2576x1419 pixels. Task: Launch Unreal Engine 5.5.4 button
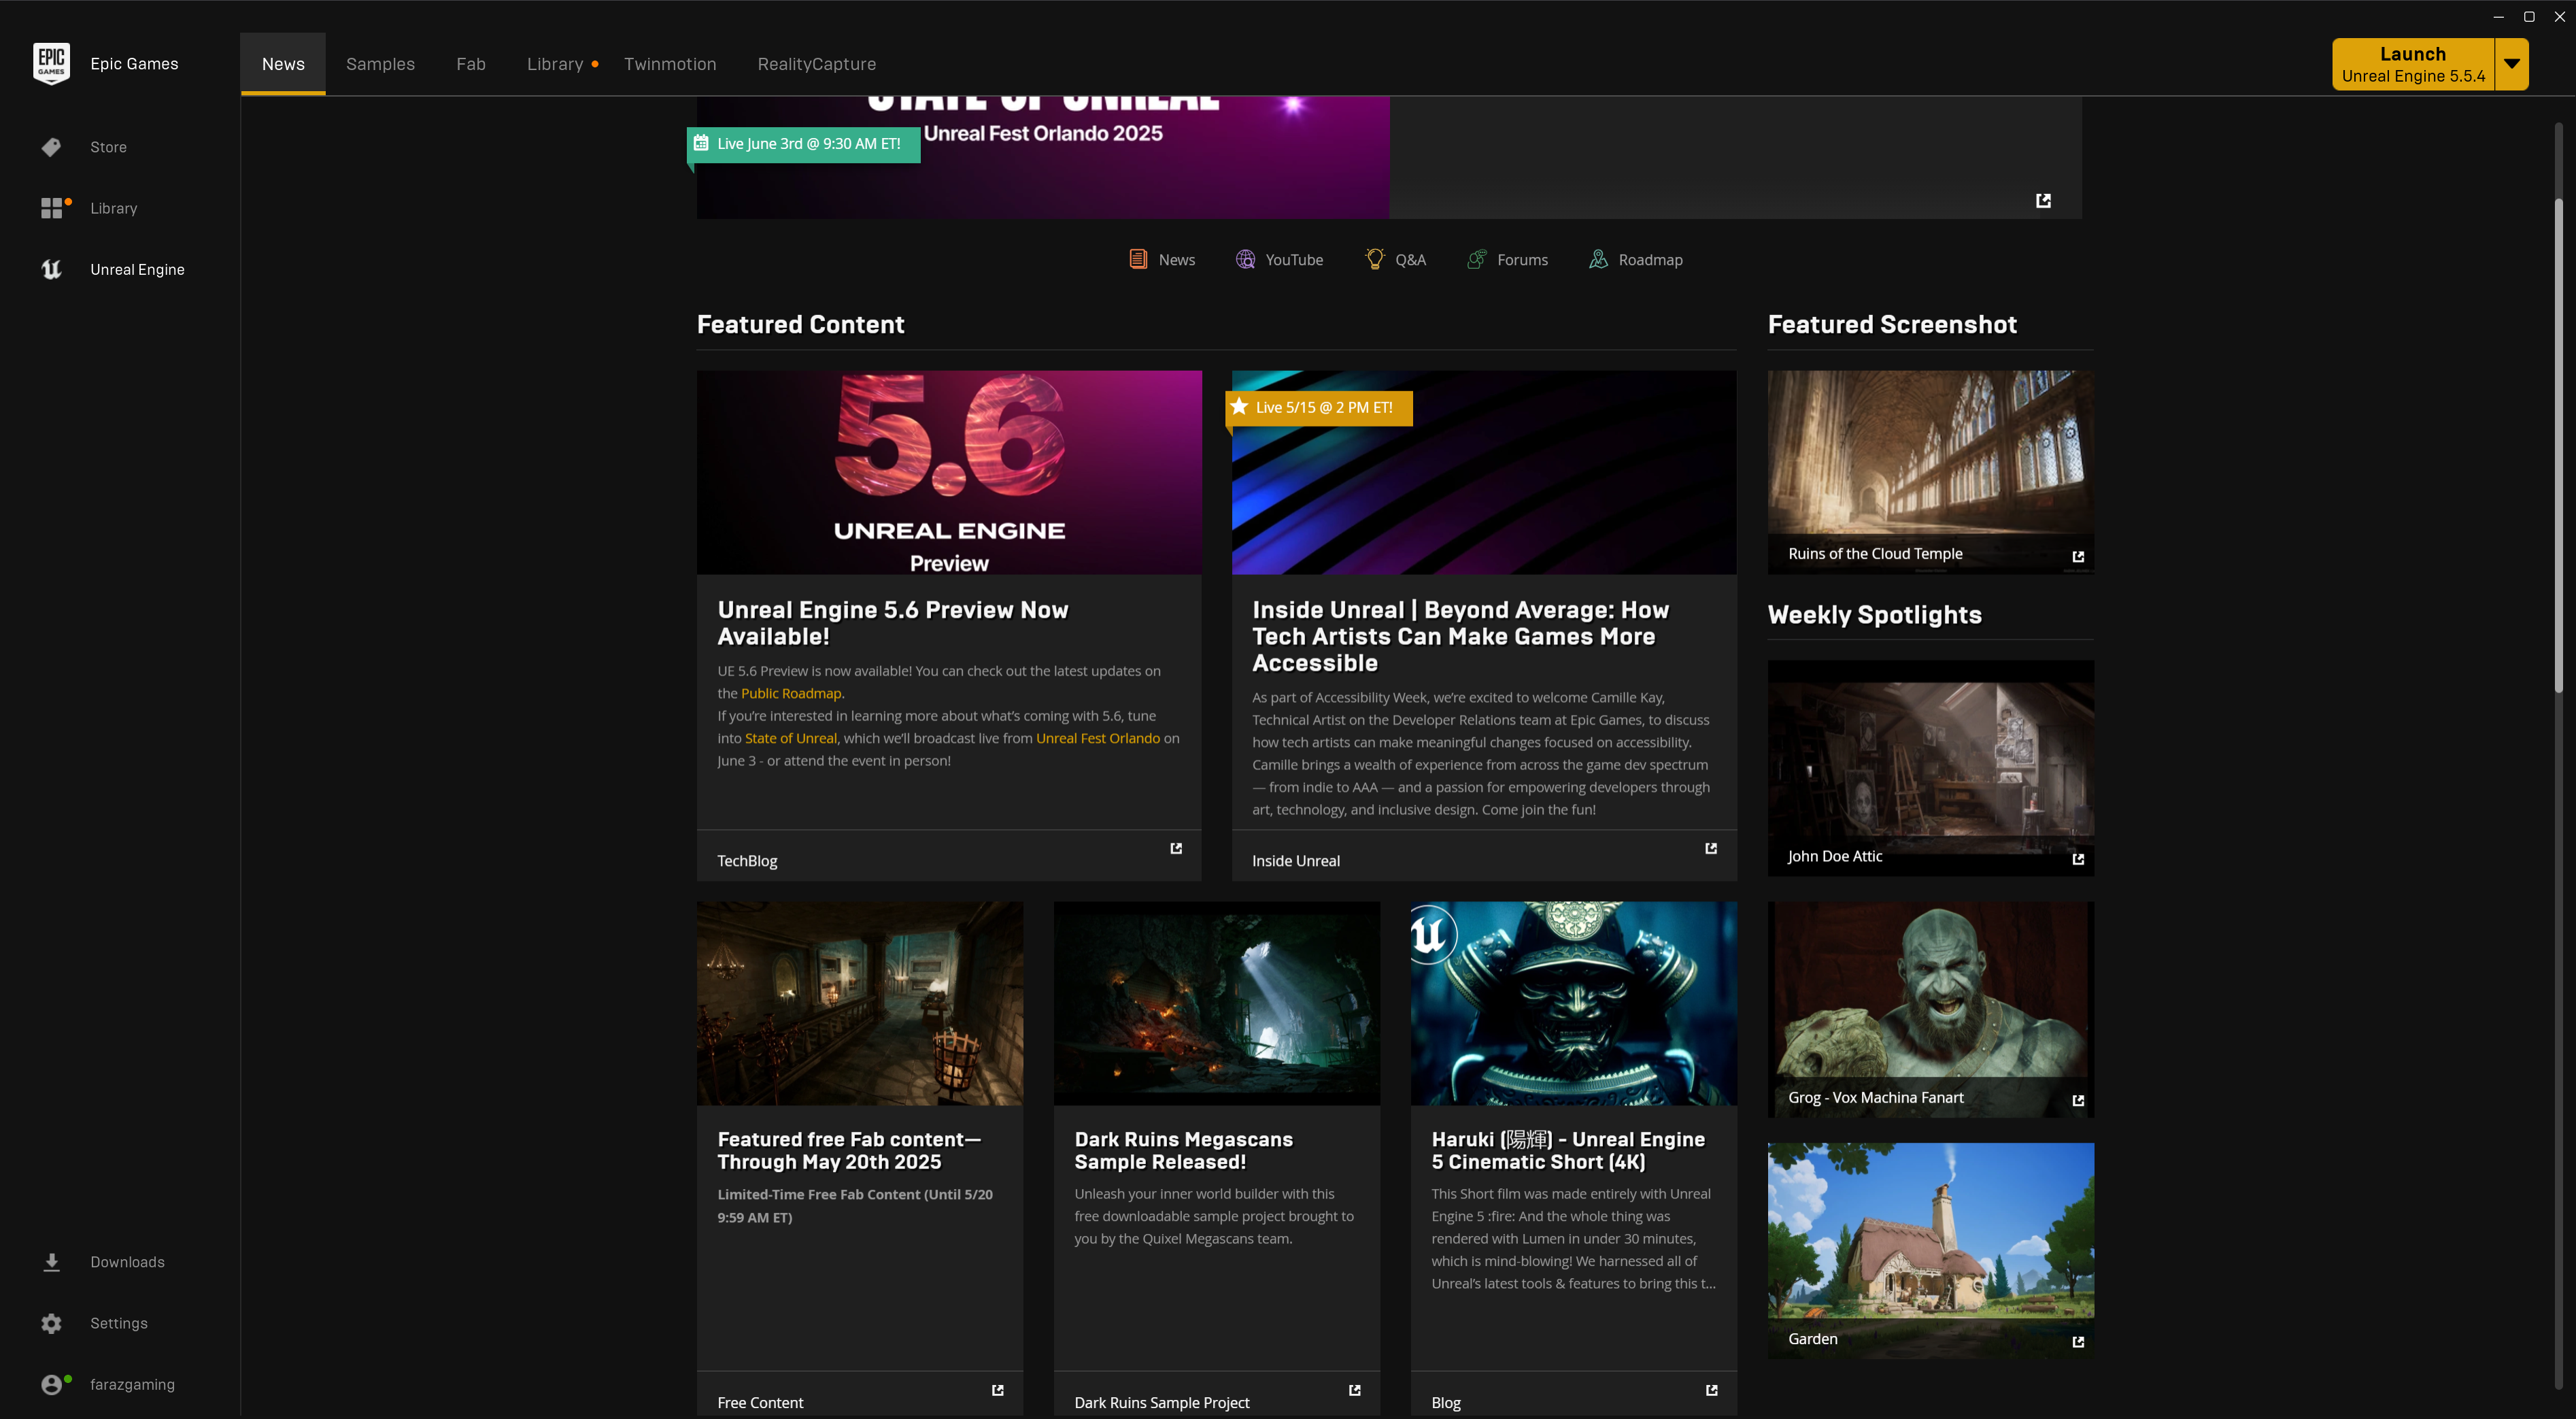[x=2412, y=64]
